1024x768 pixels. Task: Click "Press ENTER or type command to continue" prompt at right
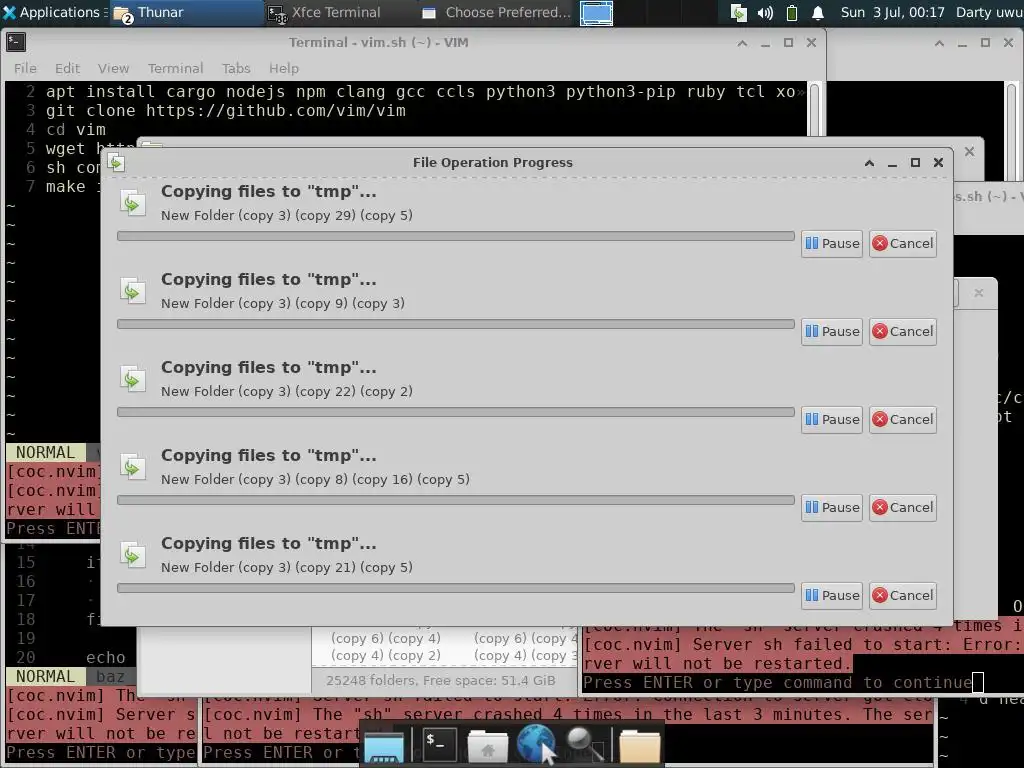click(x=777, y=683)
